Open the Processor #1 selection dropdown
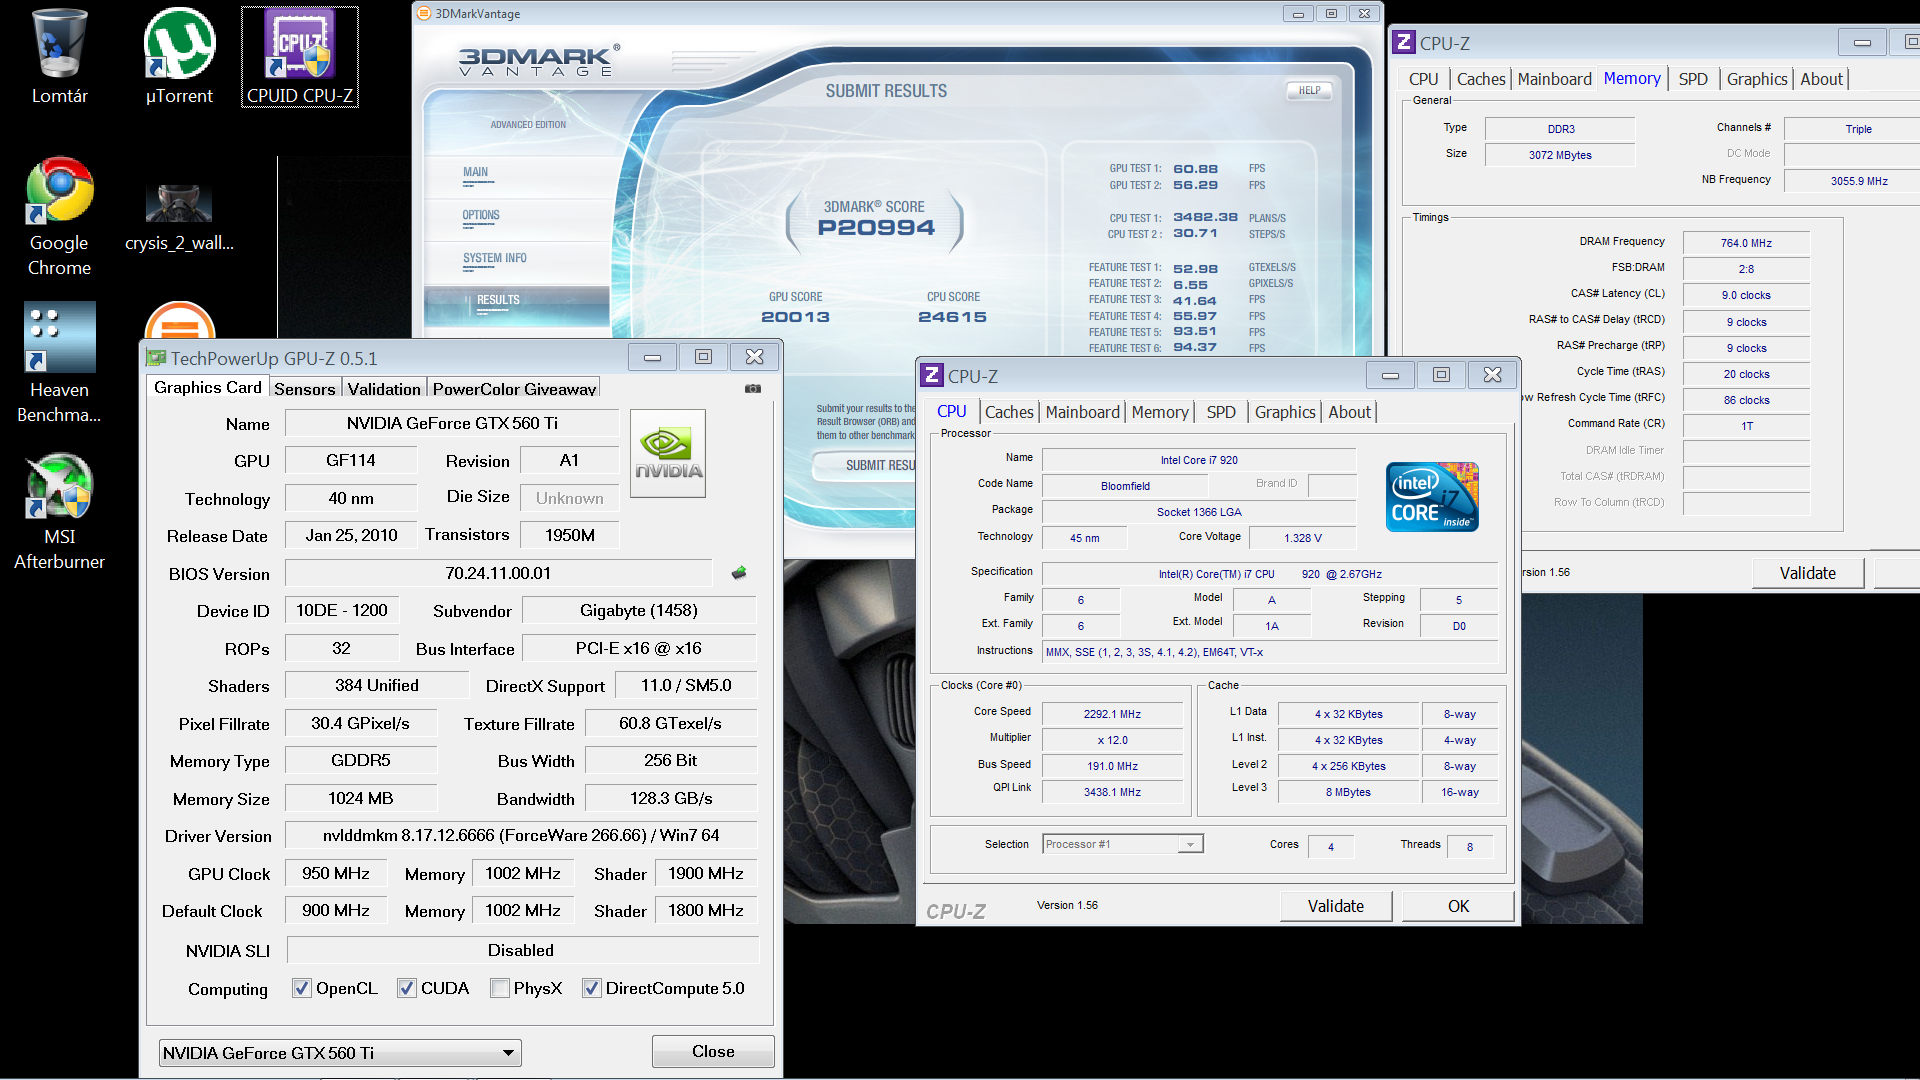This screenshot has width=1920, height=1080. pos(1122,844)
